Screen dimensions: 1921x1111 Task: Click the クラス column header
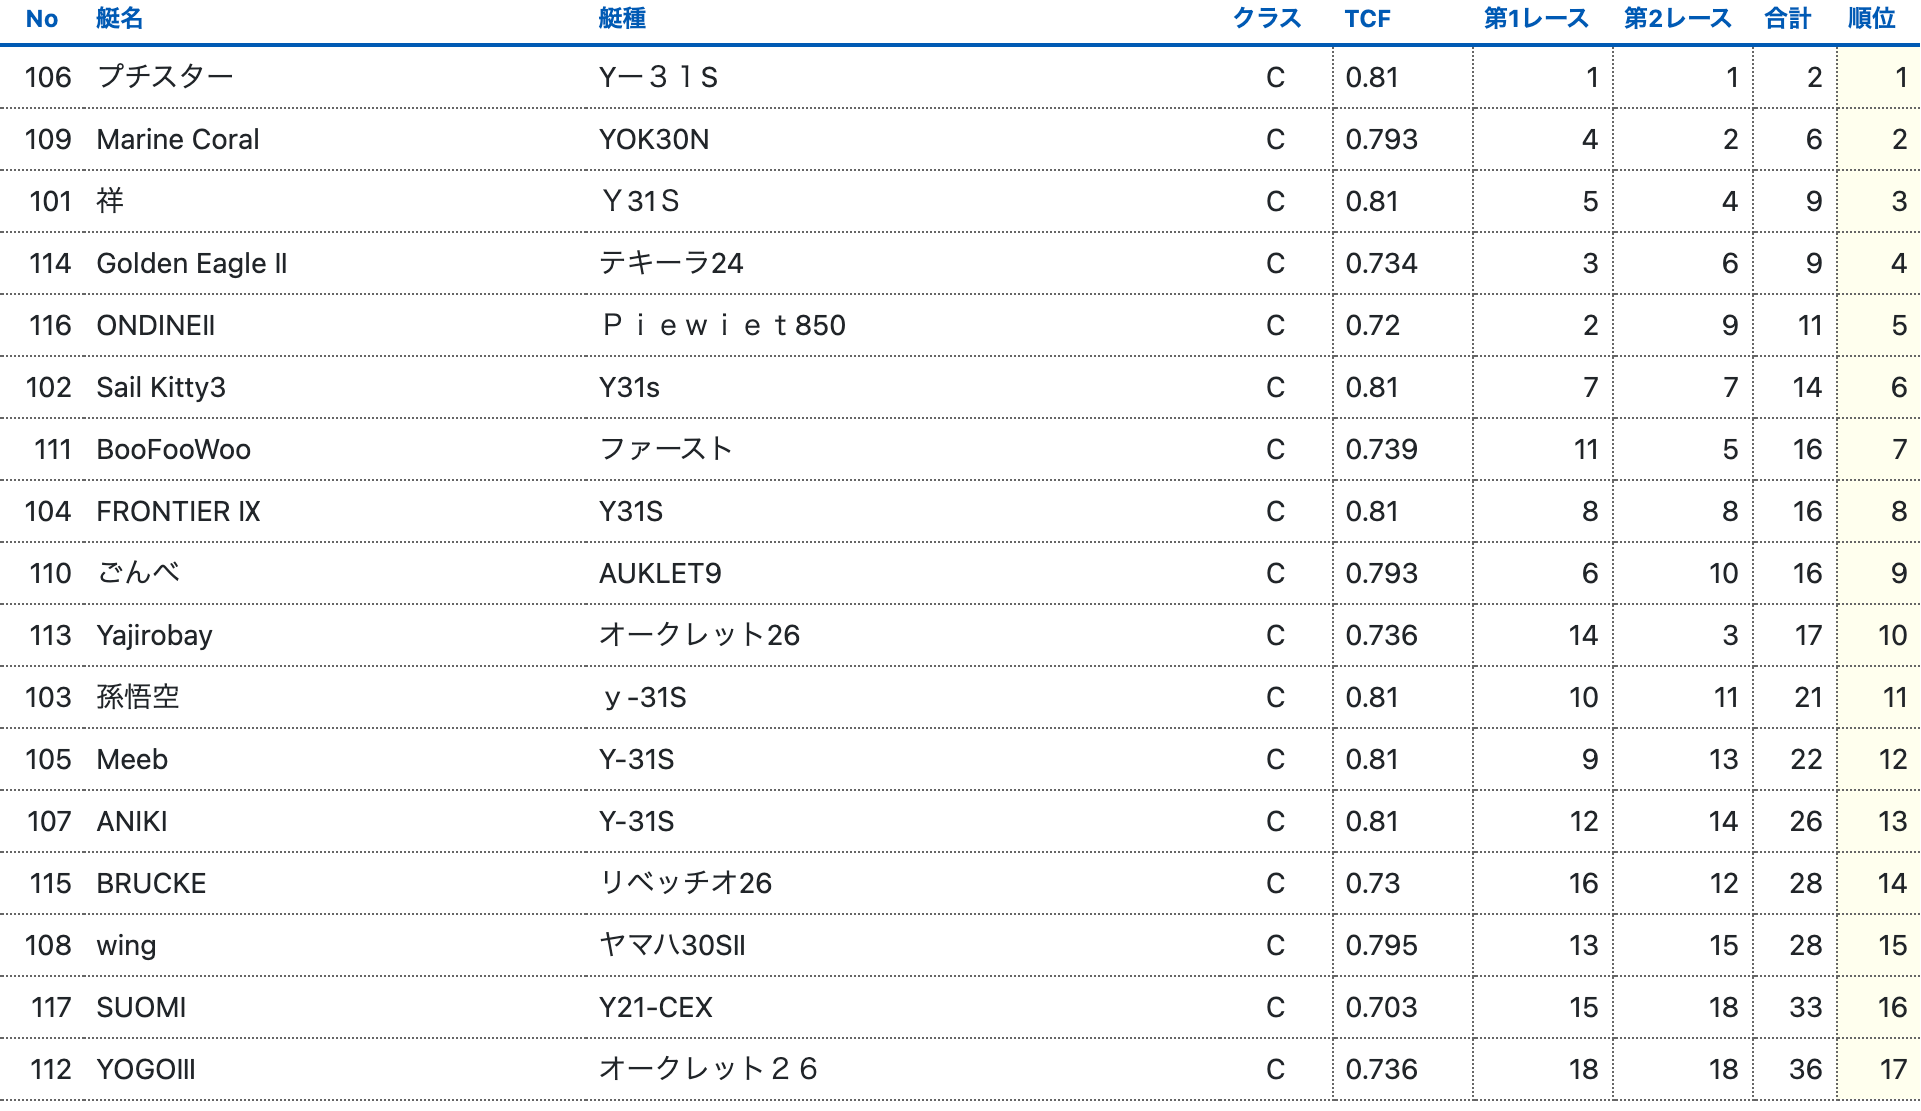[1266, 19]
